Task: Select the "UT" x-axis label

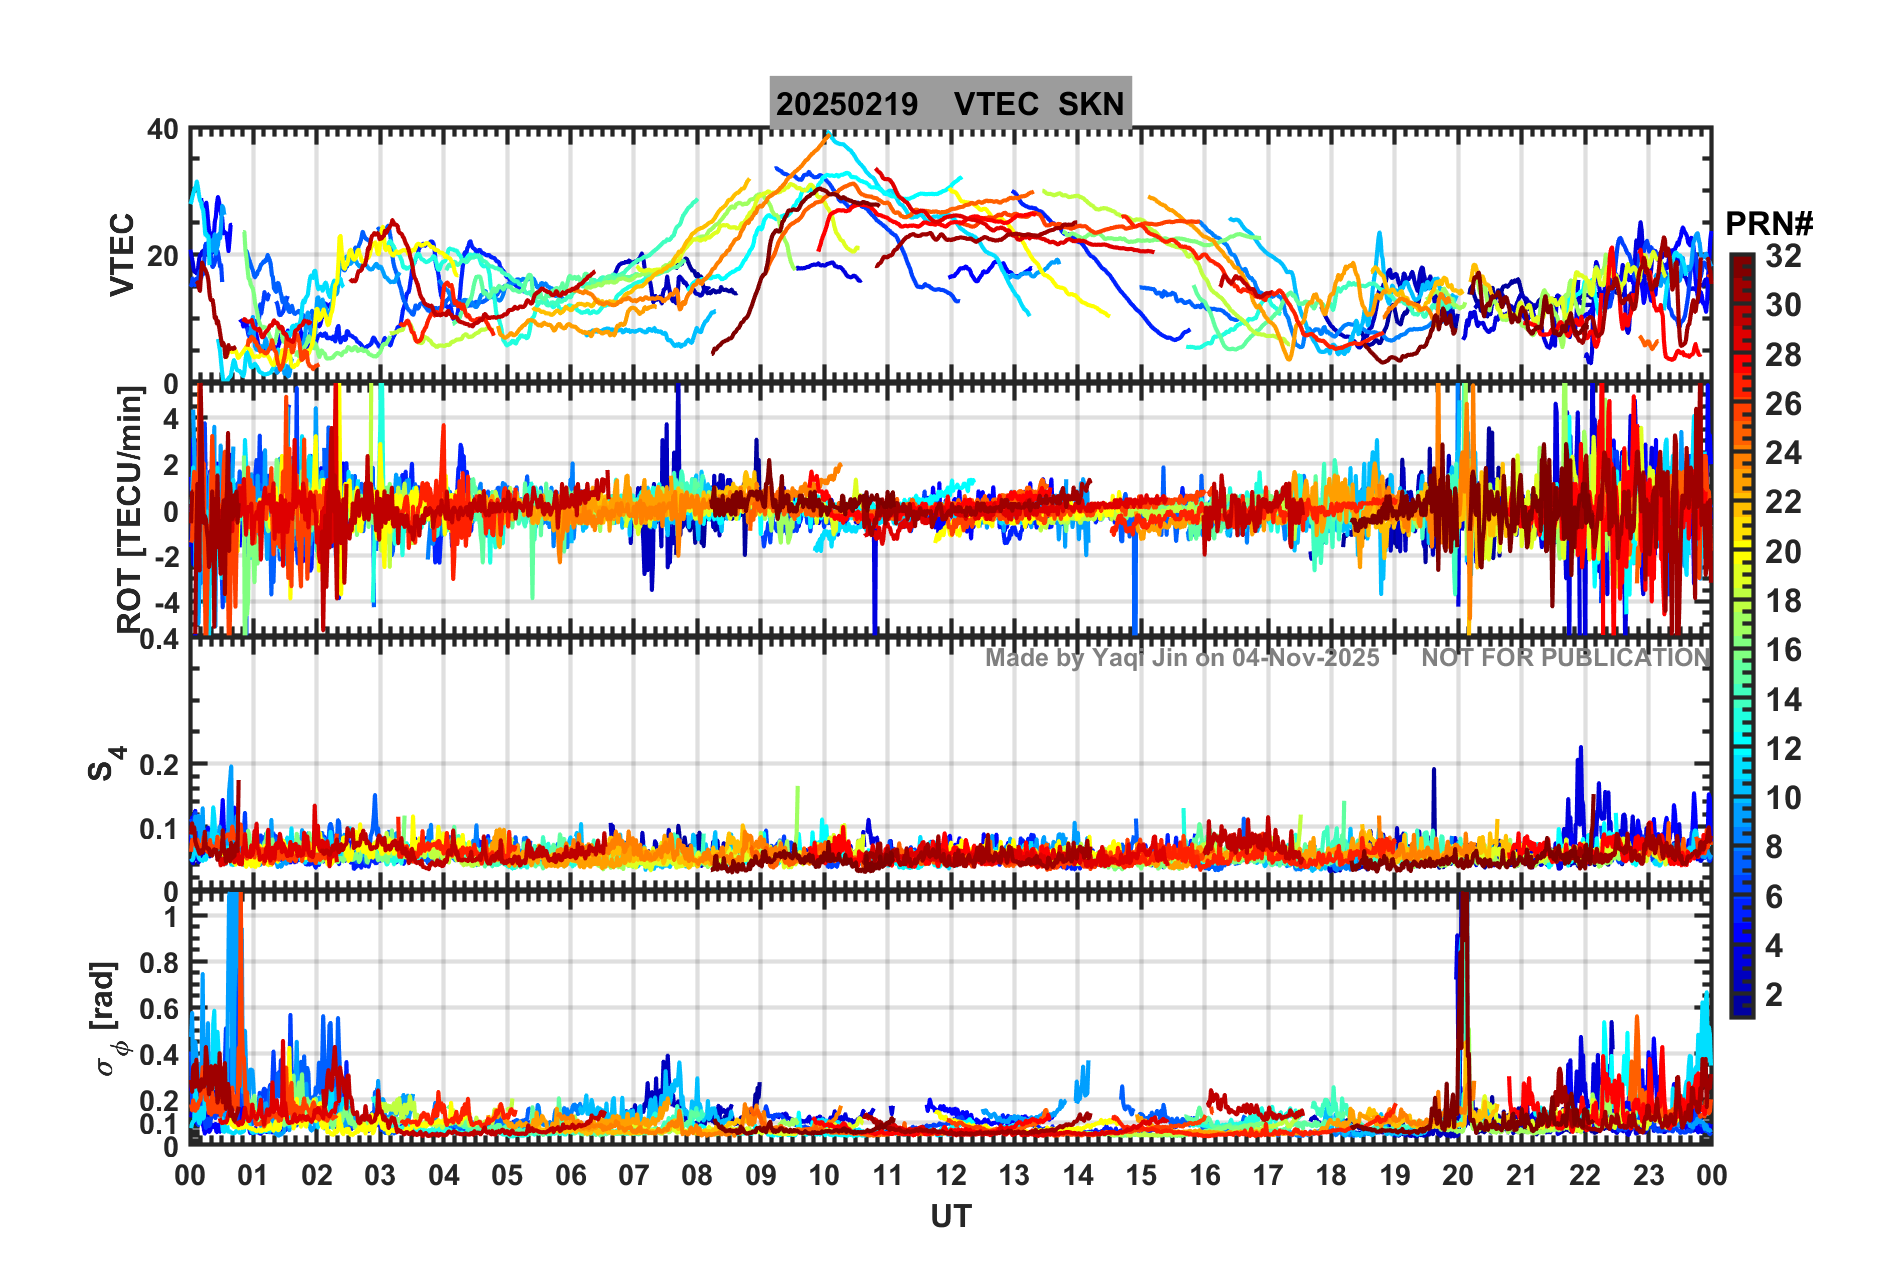Action: pyautogui.click(x=950, y=1216)
